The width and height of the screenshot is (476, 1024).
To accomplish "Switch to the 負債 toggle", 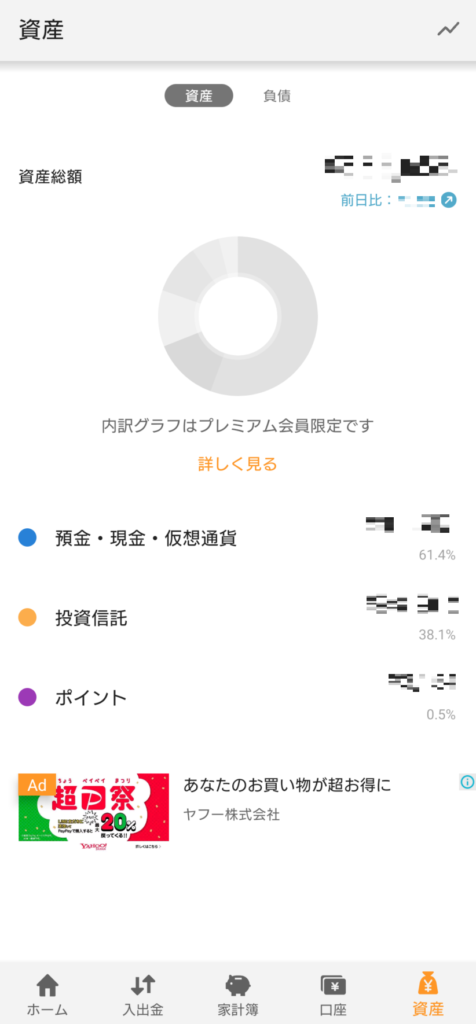I will pos(277,96).
